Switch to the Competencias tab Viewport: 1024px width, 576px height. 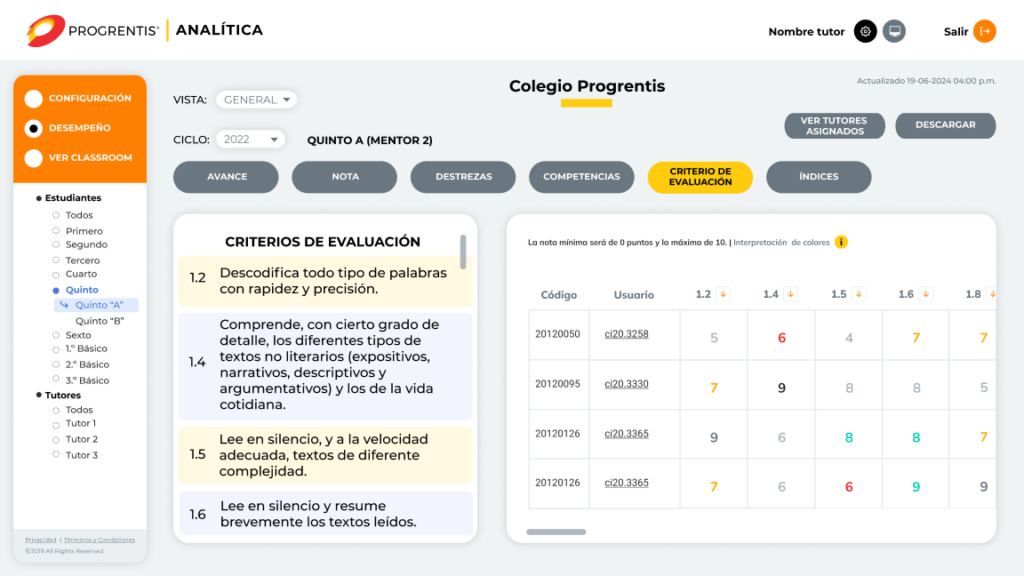[581, 177]
